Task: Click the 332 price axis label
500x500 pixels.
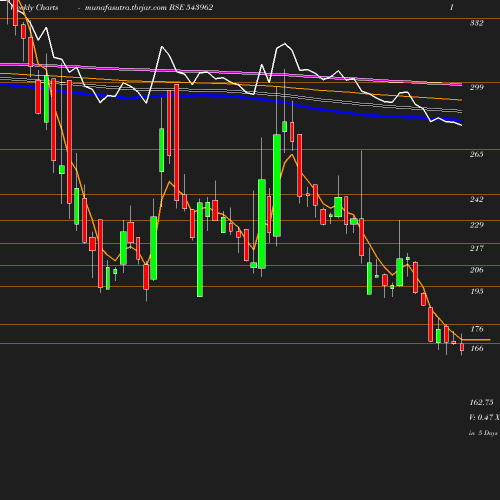Action: (476, 23)
